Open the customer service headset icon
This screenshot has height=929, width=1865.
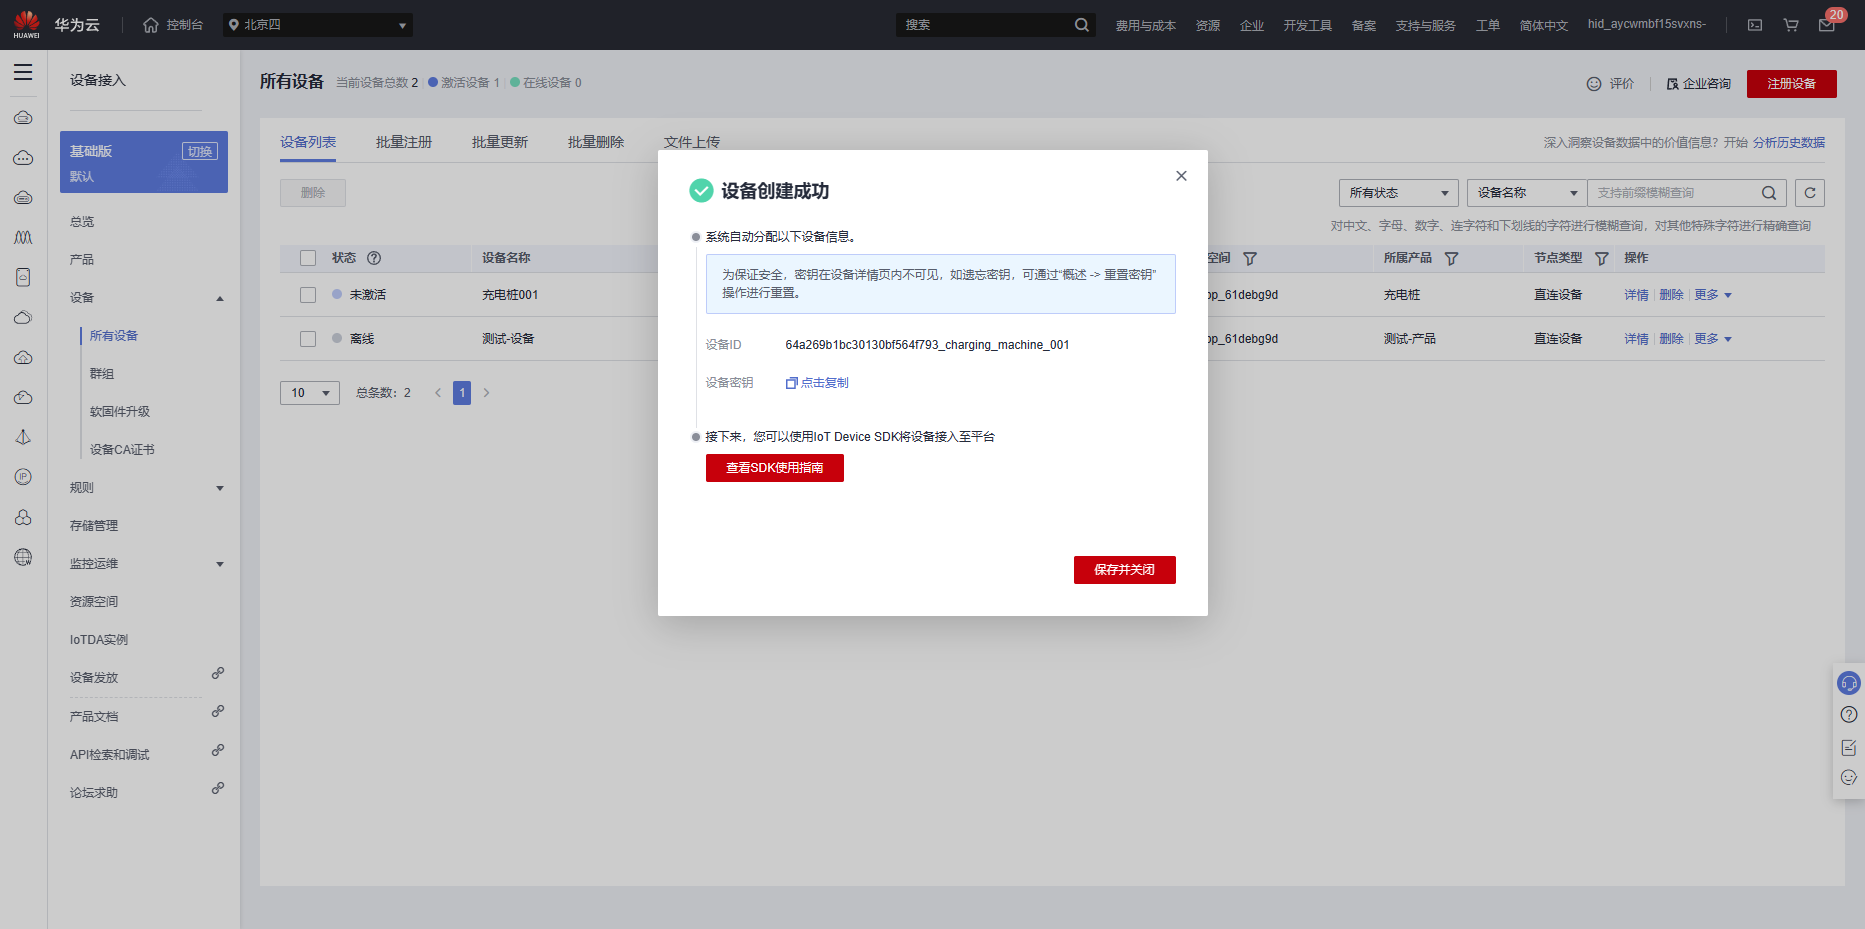coord(1849,683)
